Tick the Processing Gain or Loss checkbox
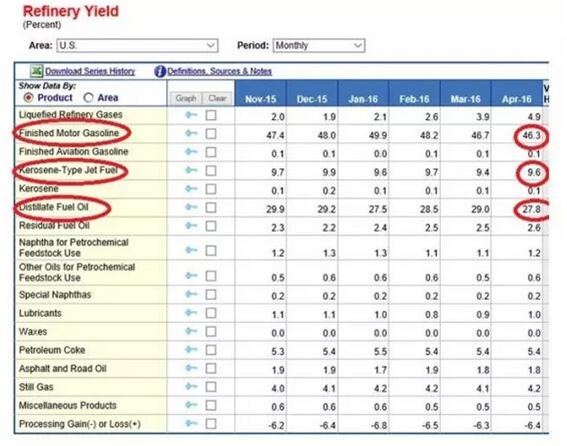 point(211,424)
